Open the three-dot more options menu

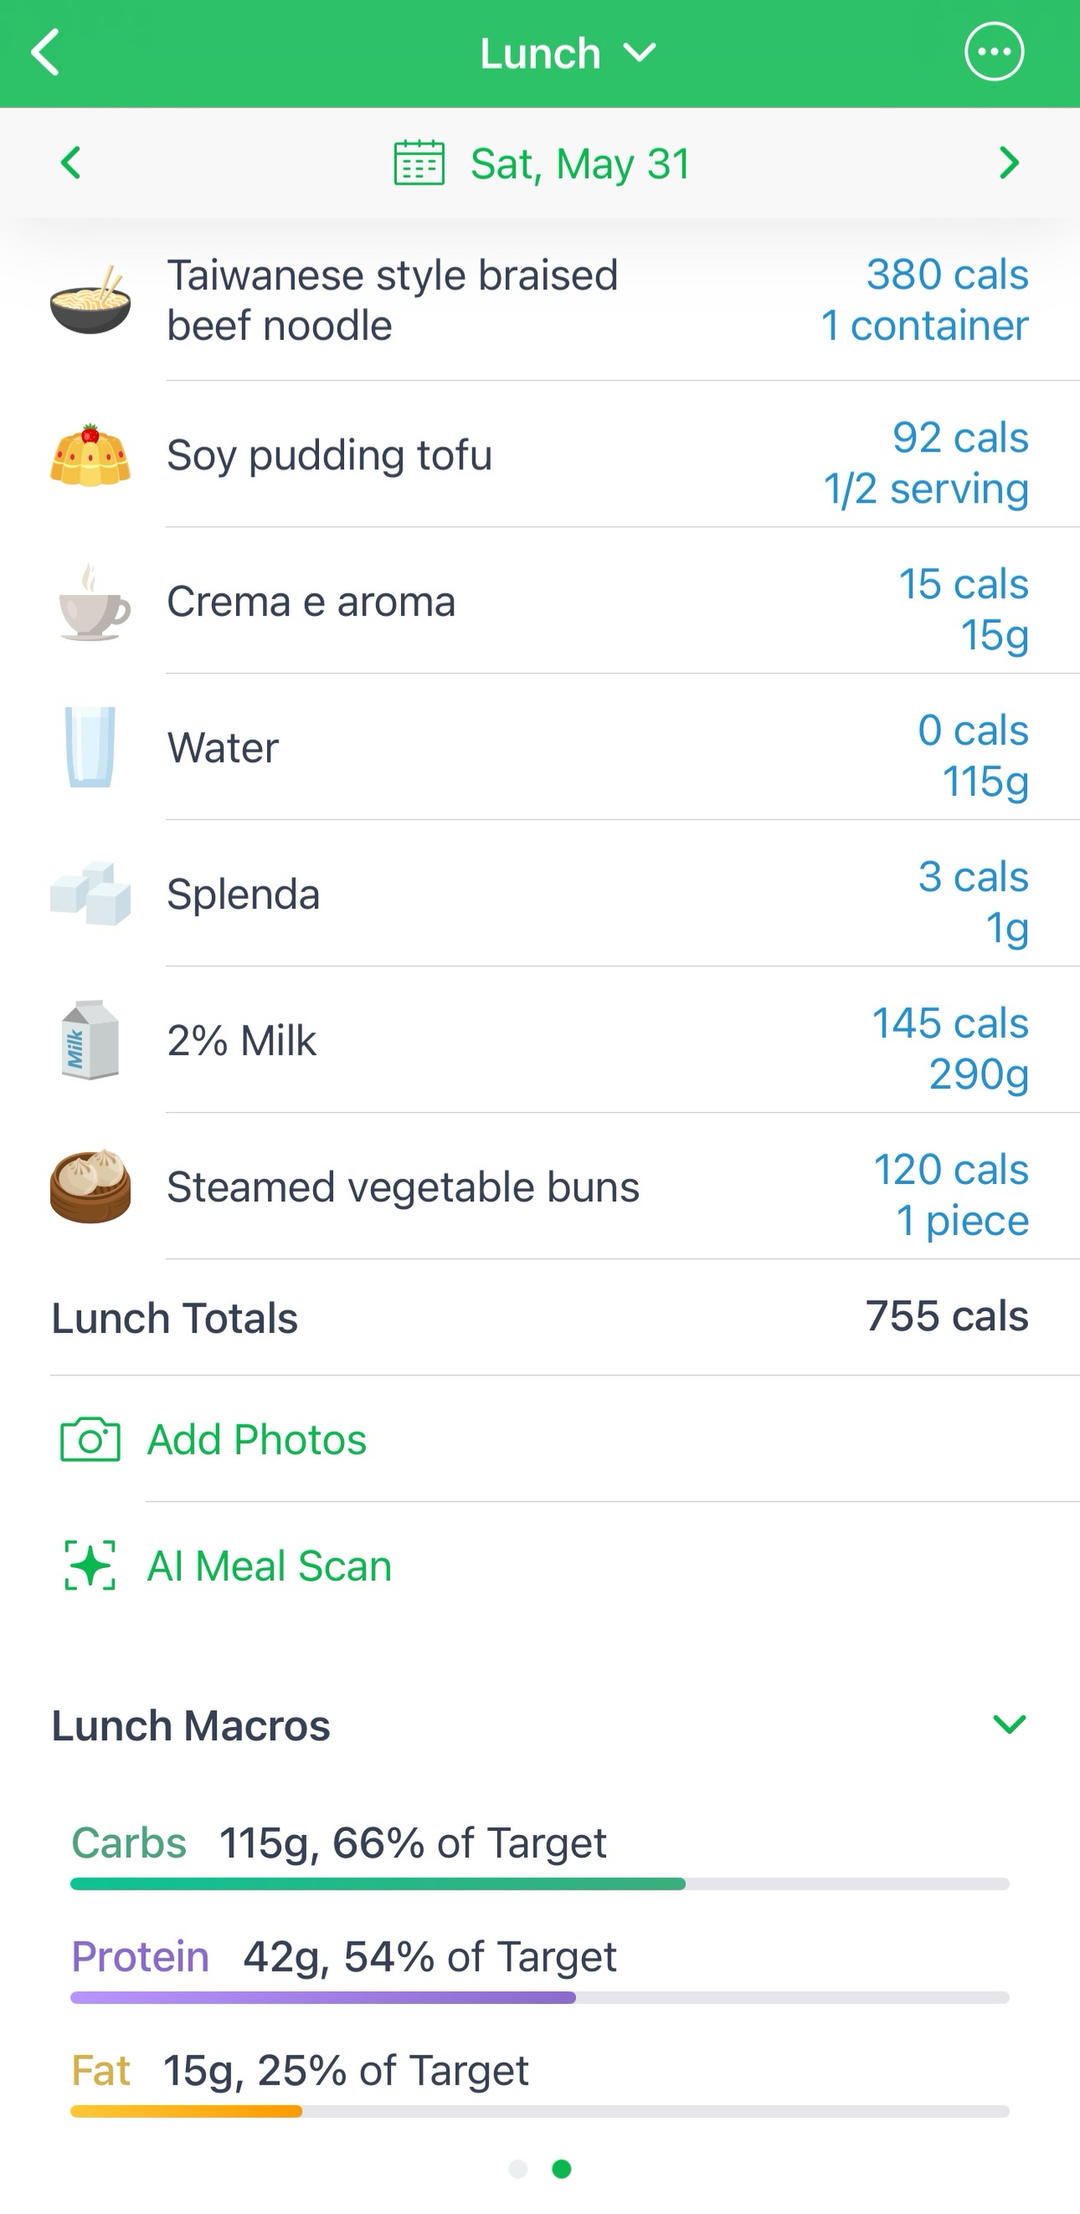point(994,53)
